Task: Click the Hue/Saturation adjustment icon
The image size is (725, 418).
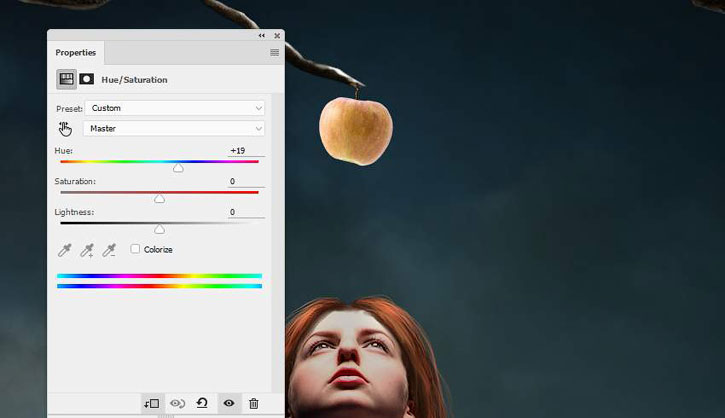Action: [x=67, y=79]
